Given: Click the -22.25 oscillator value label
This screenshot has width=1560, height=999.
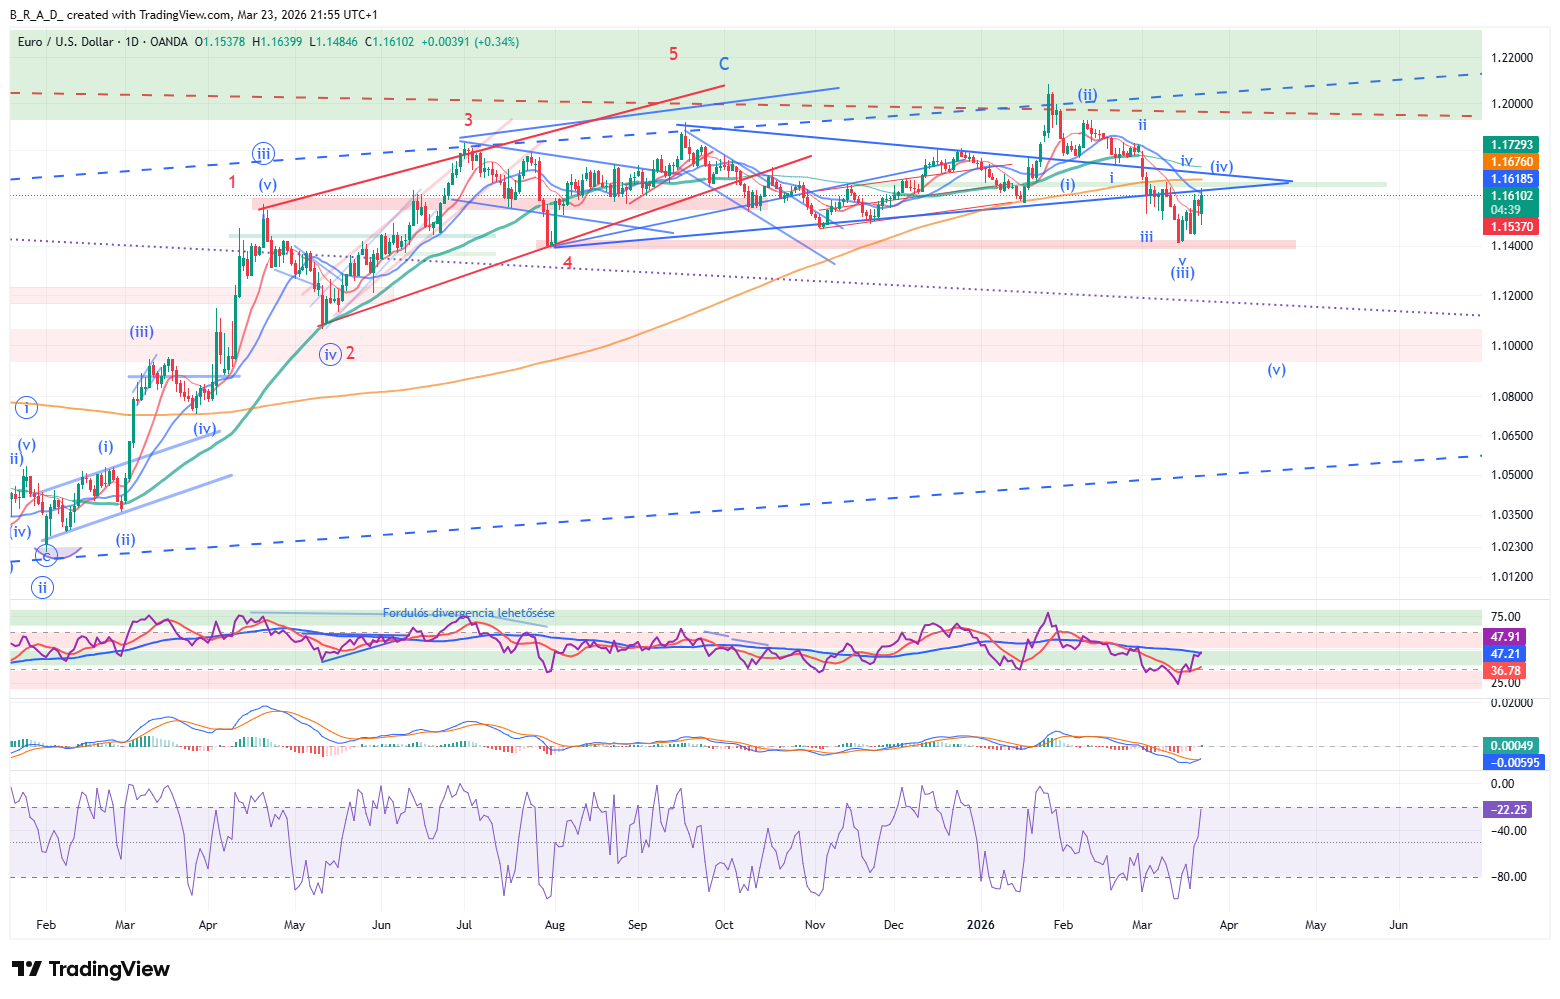Looking at the screenshot, I should [x=1509, y=810].
